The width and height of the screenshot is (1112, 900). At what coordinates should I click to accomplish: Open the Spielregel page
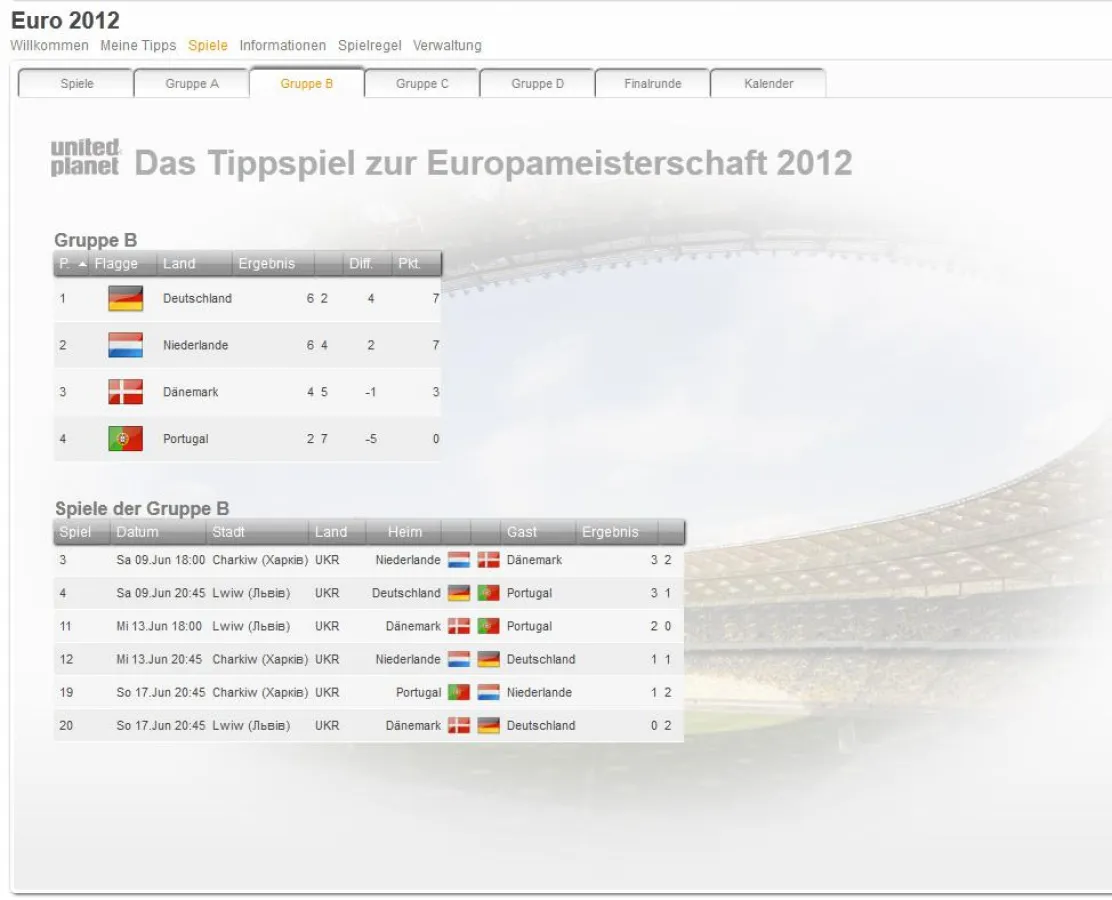click(x=369, y=45)
